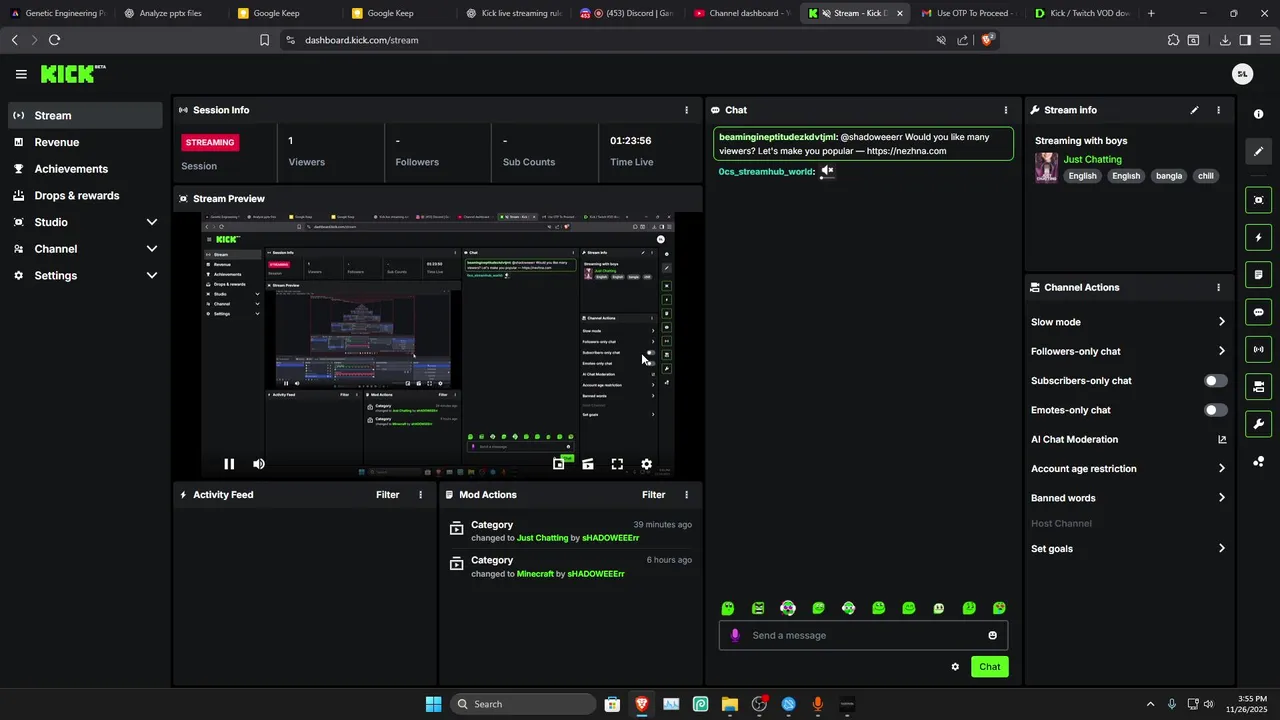Enter fullscreen in stream preview
This screenshot has height=720, width=1280.
coord(617,464)
